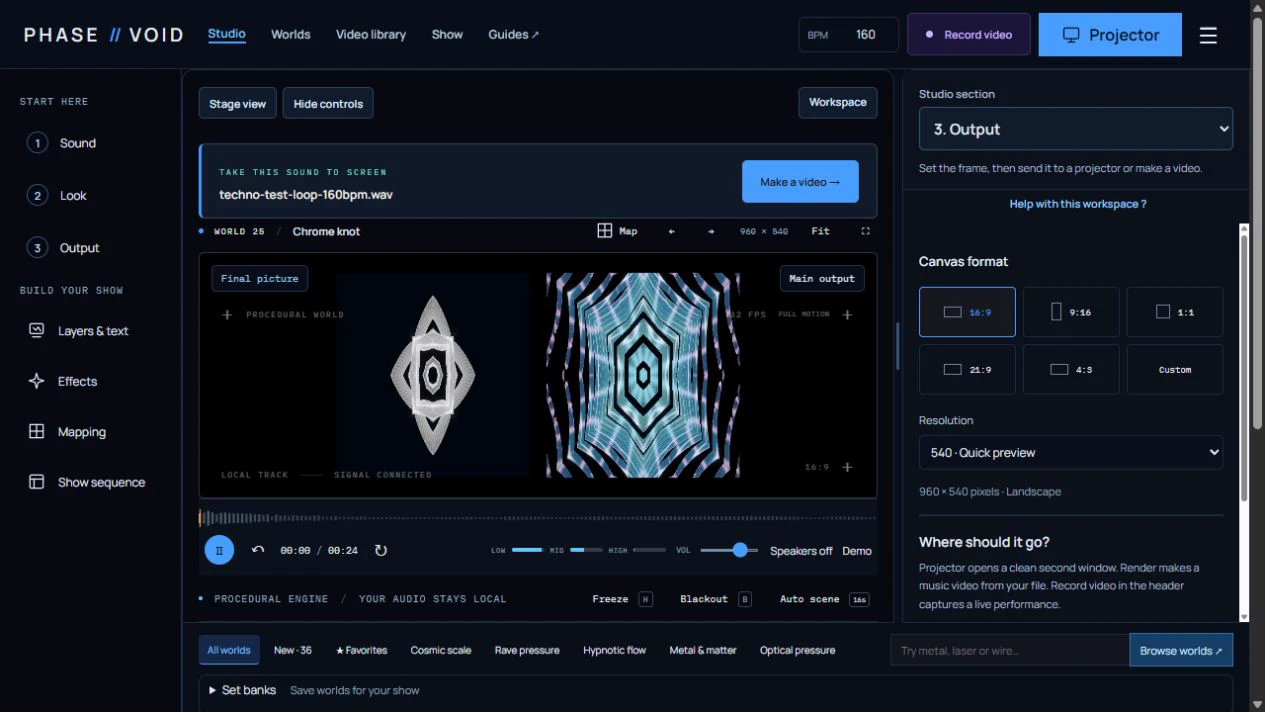This screenshot has width=1265, height=712.
Task: Open Help with this workspace link
Action: tap(1077, 204)
